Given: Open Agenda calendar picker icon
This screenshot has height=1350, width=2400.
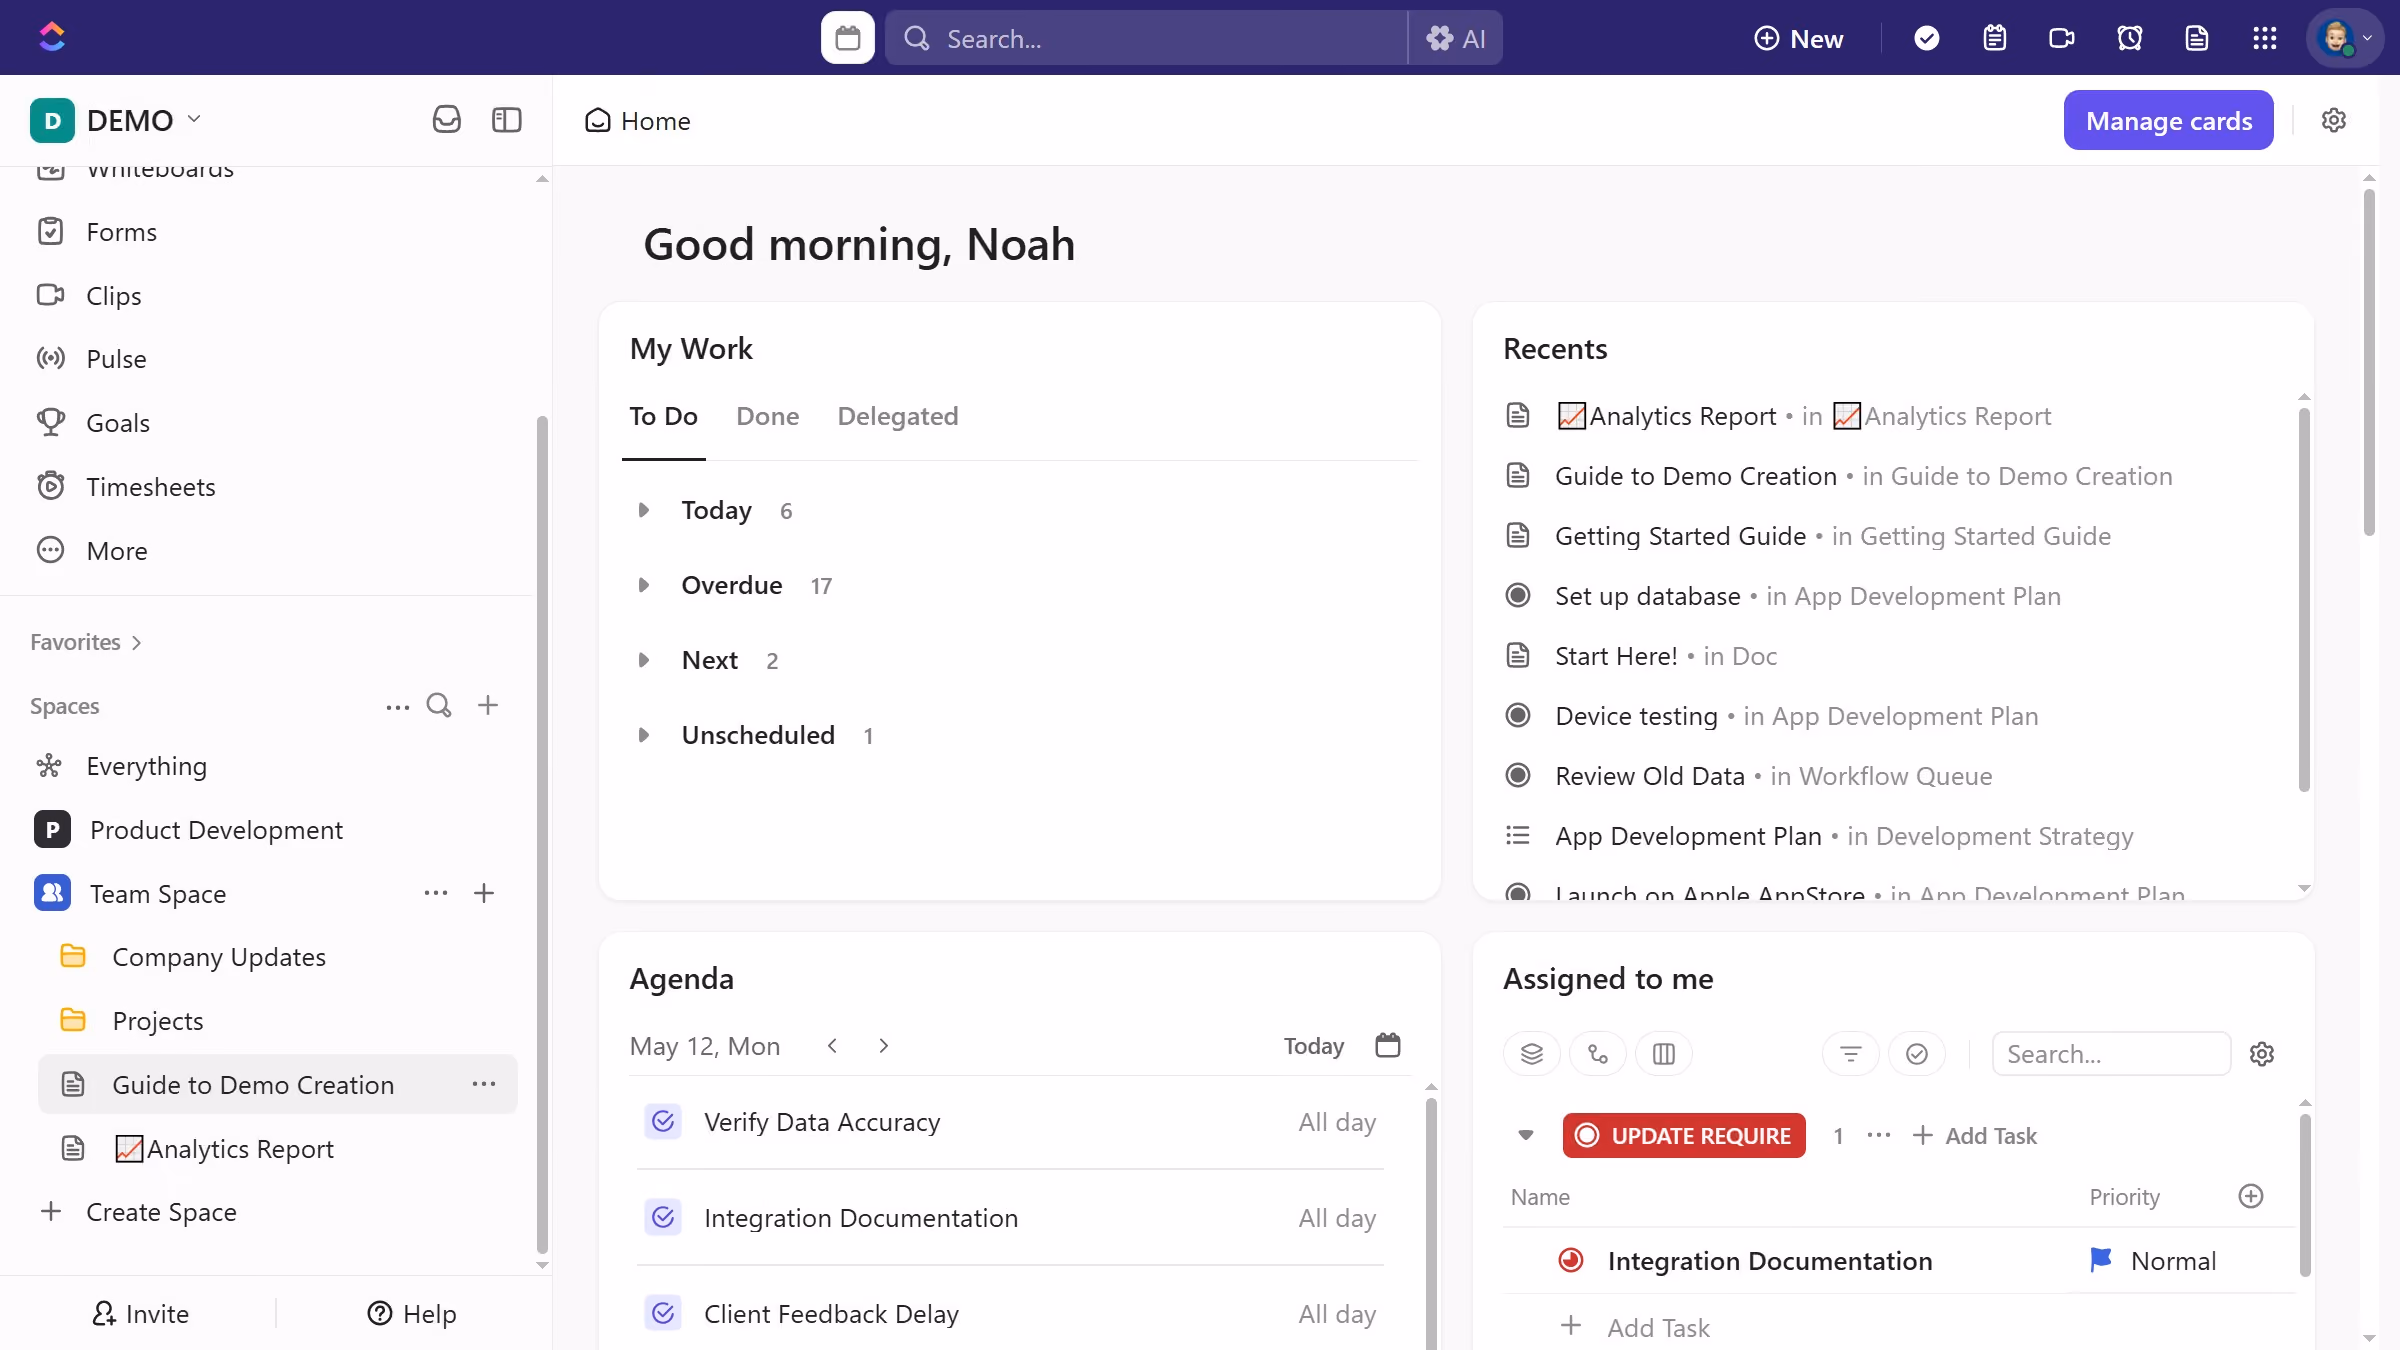Looking at the screenshot, I should pyautogui.click(x=1387, y=1045).
